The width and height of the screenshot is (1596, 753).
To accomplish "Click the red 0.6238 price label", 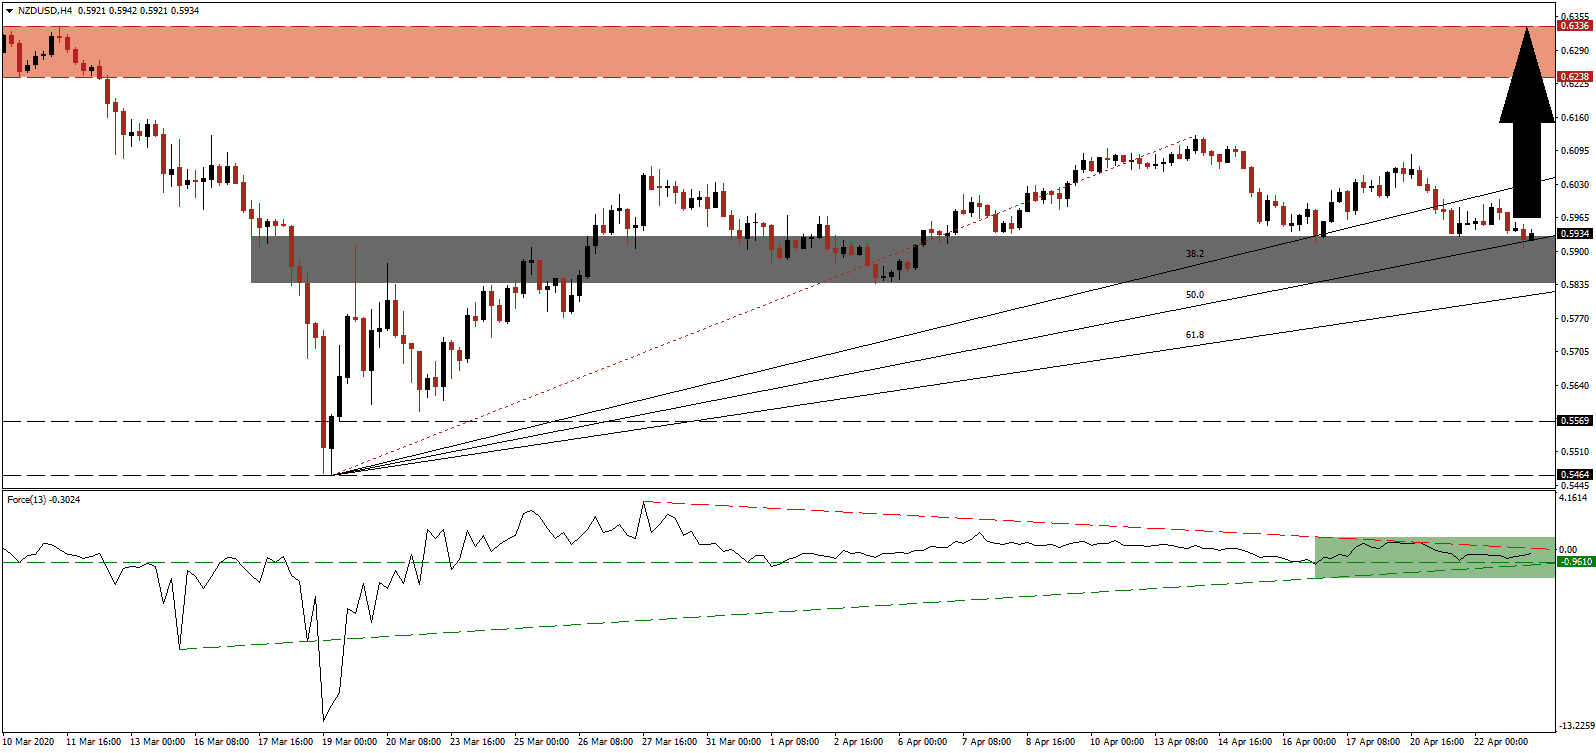I will pyautogui.click(x=1575, y=77).
